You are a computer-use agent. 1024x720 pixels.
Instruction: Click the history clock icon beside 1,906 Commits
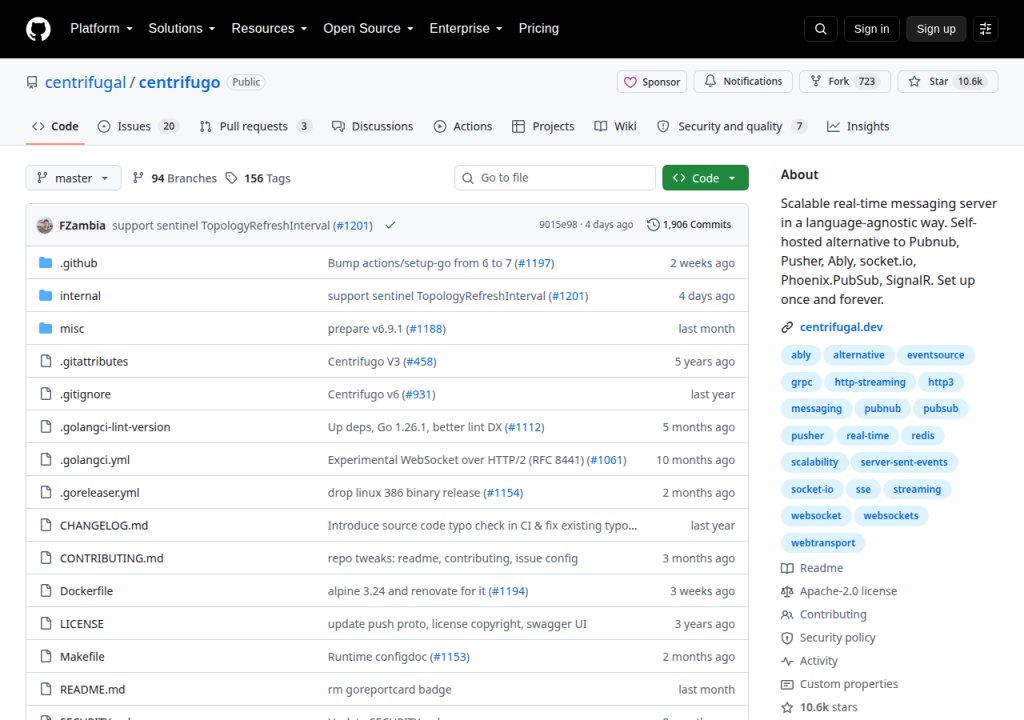(653, 225)
